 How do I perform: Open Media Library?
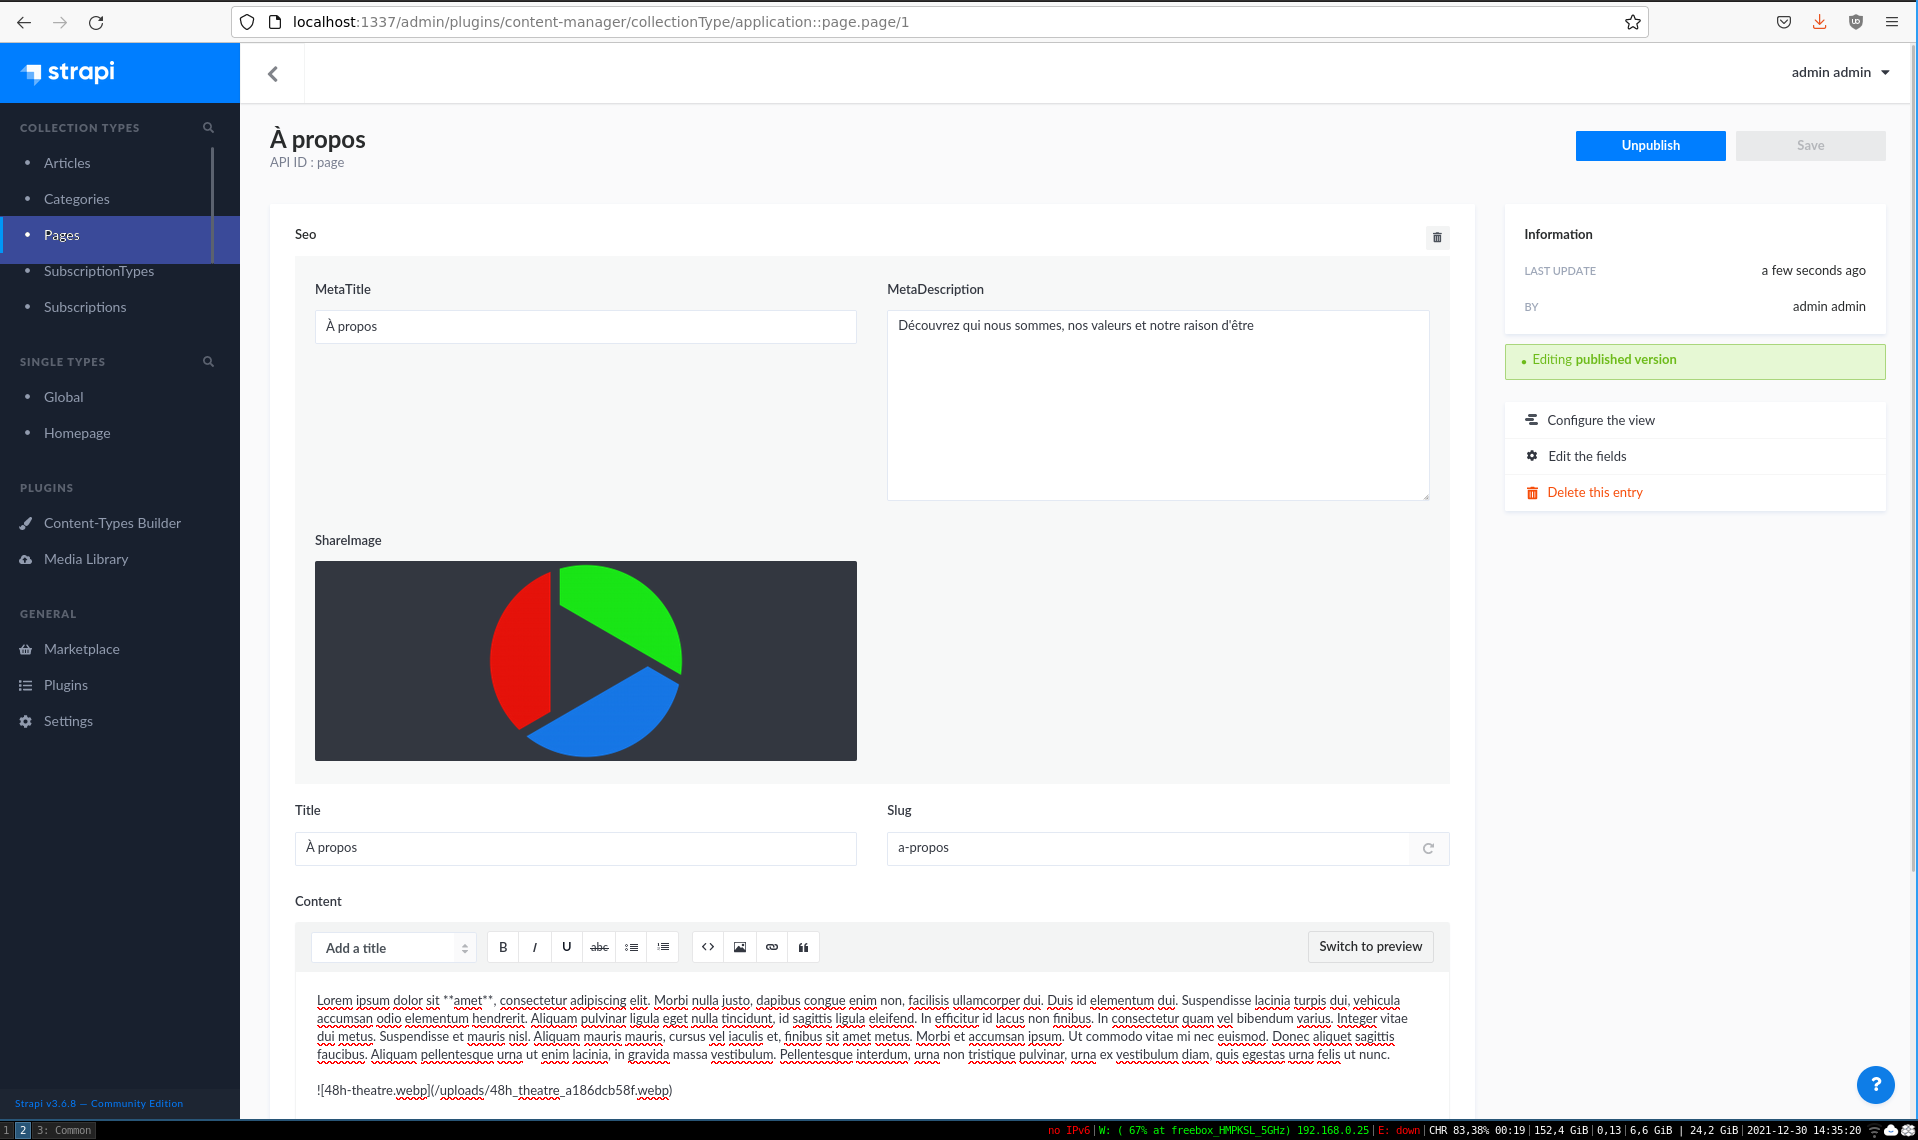pos(86,559)
